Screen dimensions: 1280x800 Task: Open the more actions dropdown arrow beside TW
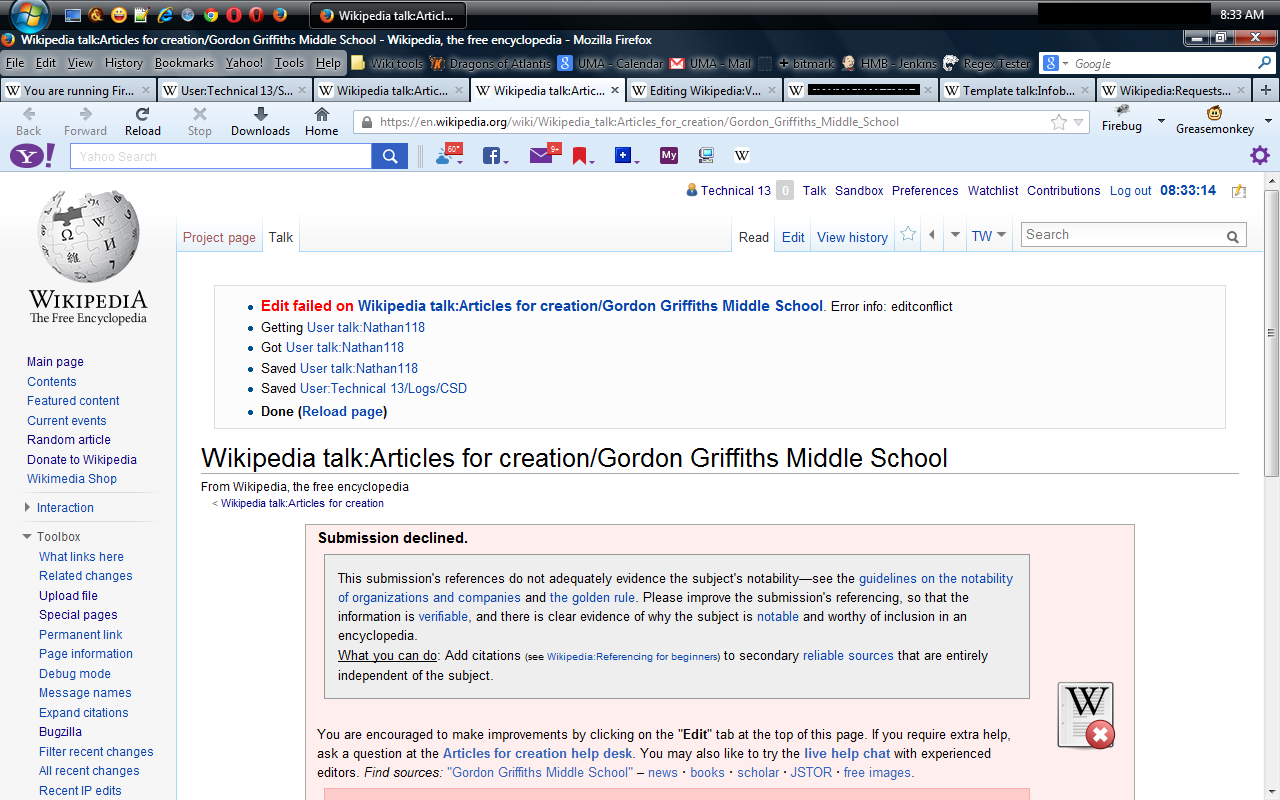pos(955,236)
